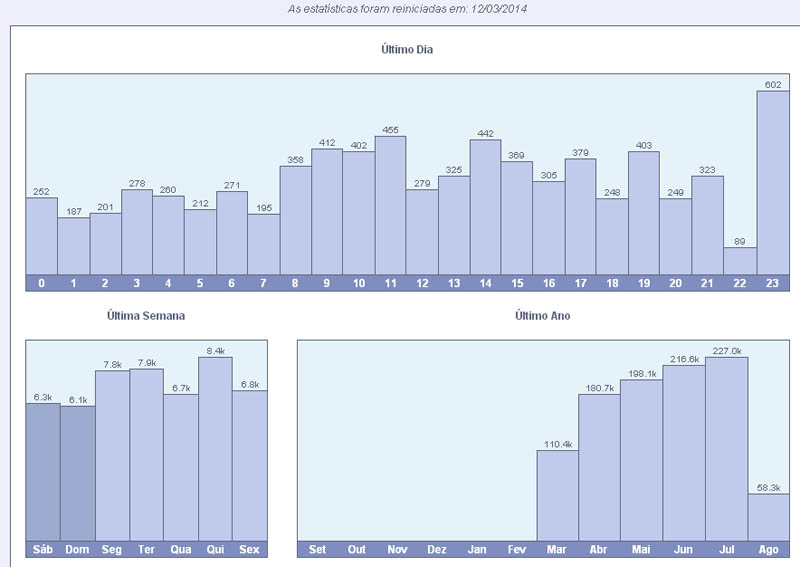Viewport: 800px width, 567px height.
Task: Click the hour 10 bar showing 402
Action: 359,213
